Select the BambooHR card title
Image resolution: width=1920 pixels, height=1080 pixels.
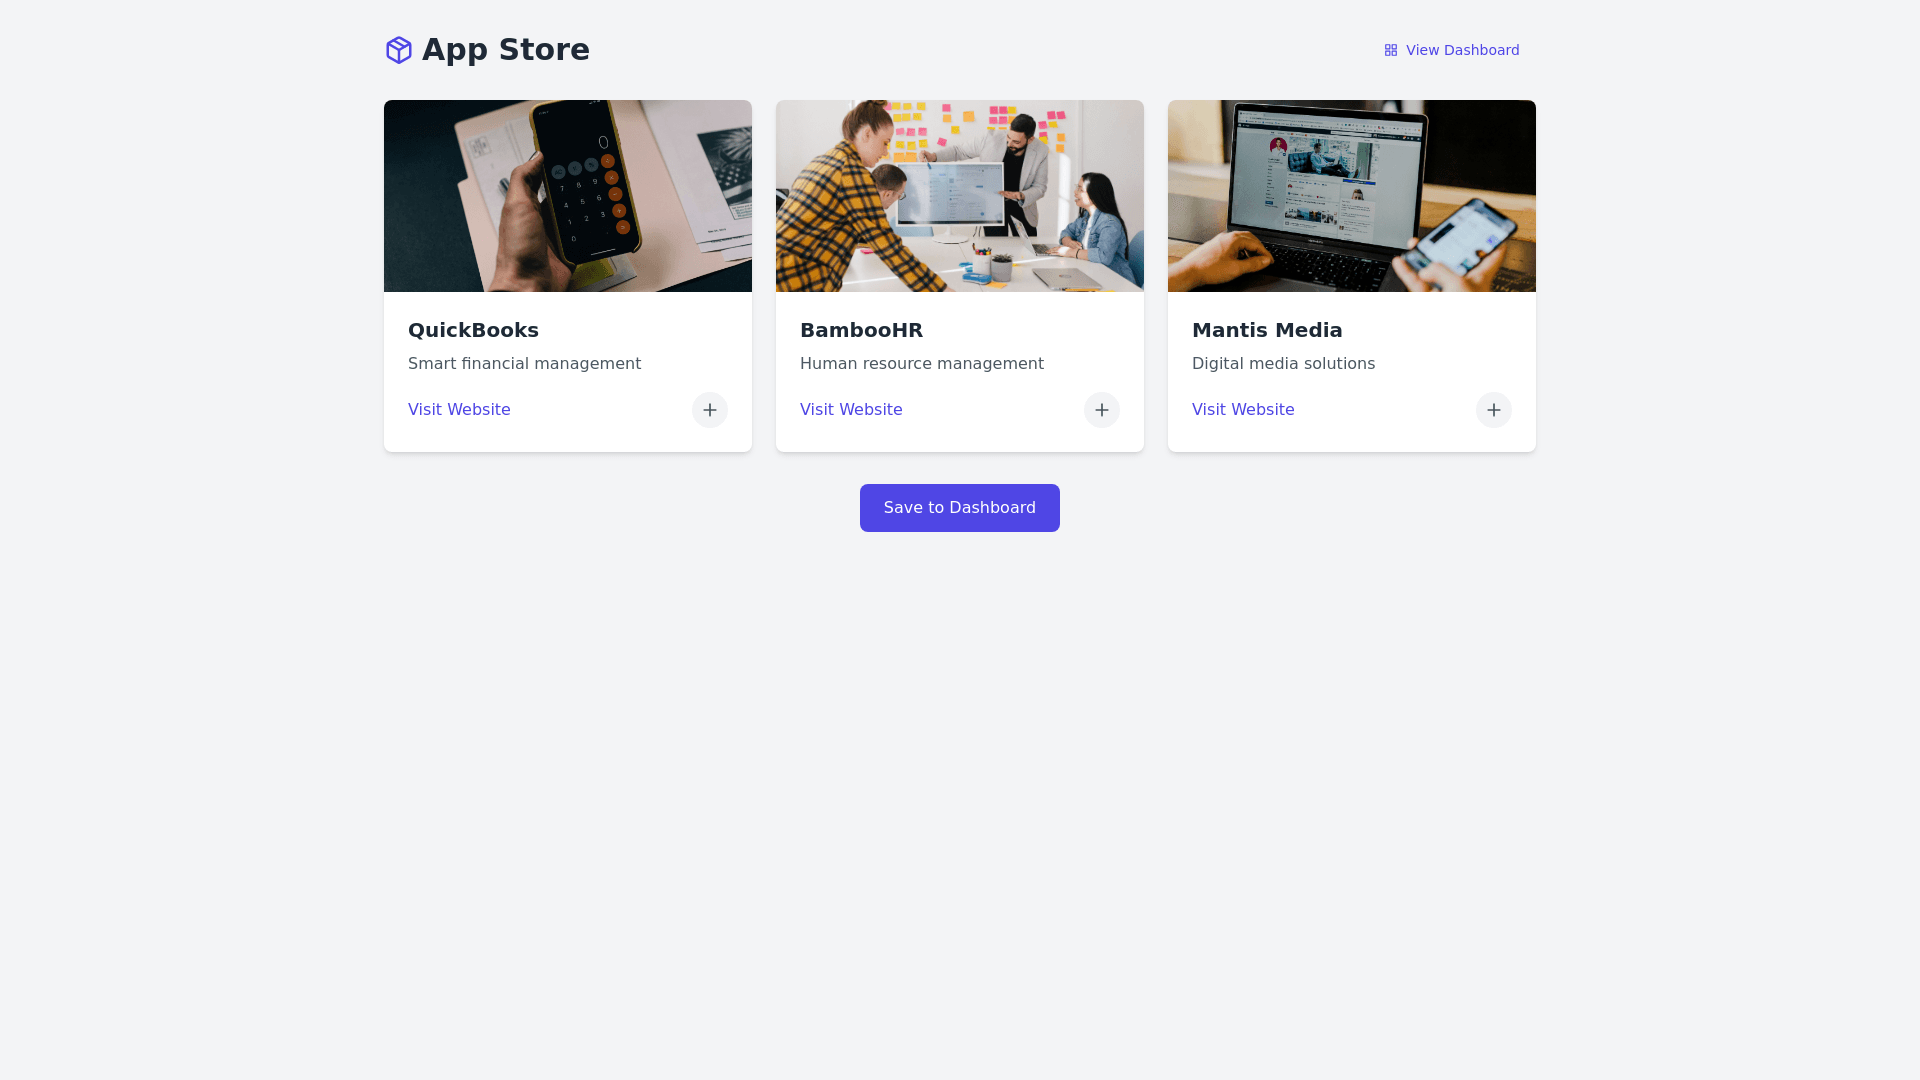(x=861, y=330)
